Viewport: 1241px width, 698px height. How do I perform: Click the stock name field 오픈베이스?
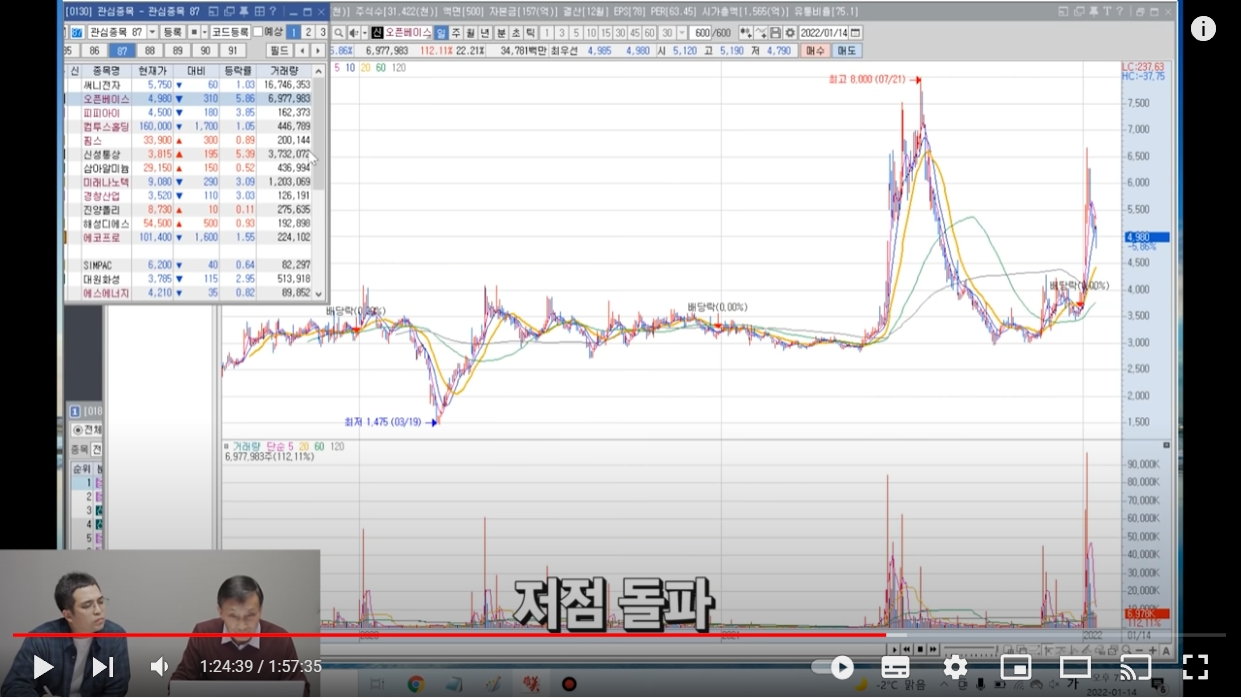pos(408,33)
